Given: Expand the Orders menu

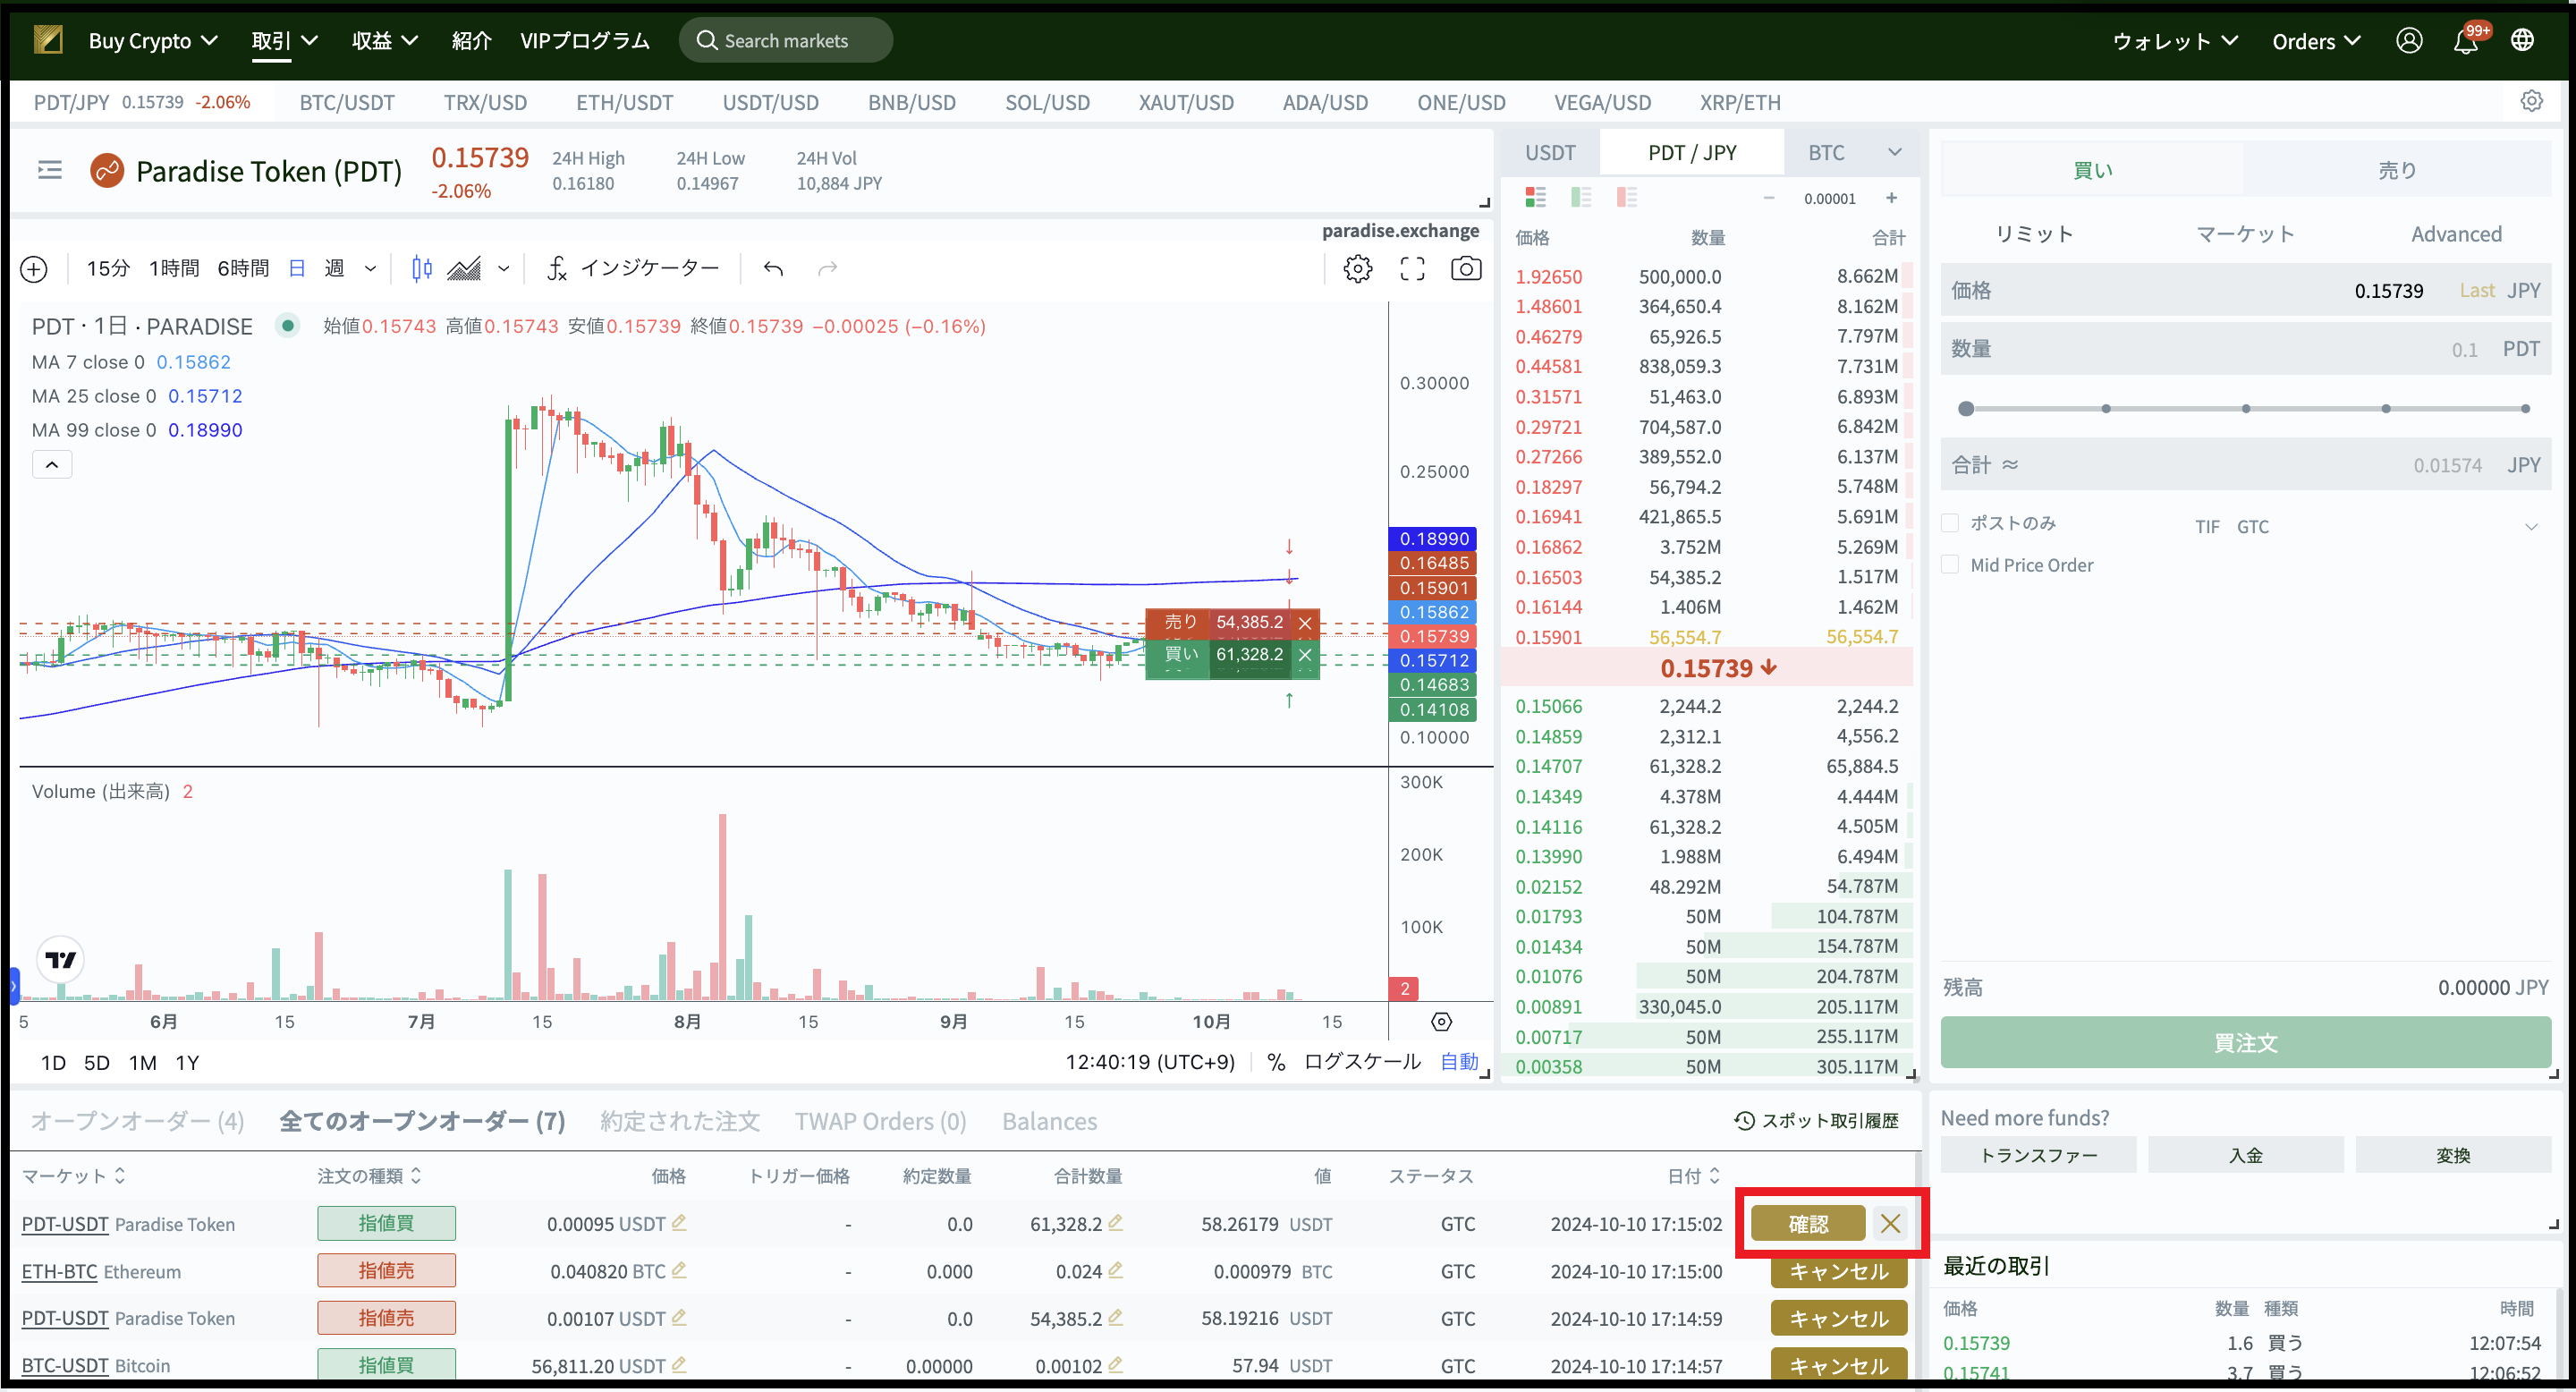Looking at the screenshot, I should pyautogui.click(x=2316, y=41).
